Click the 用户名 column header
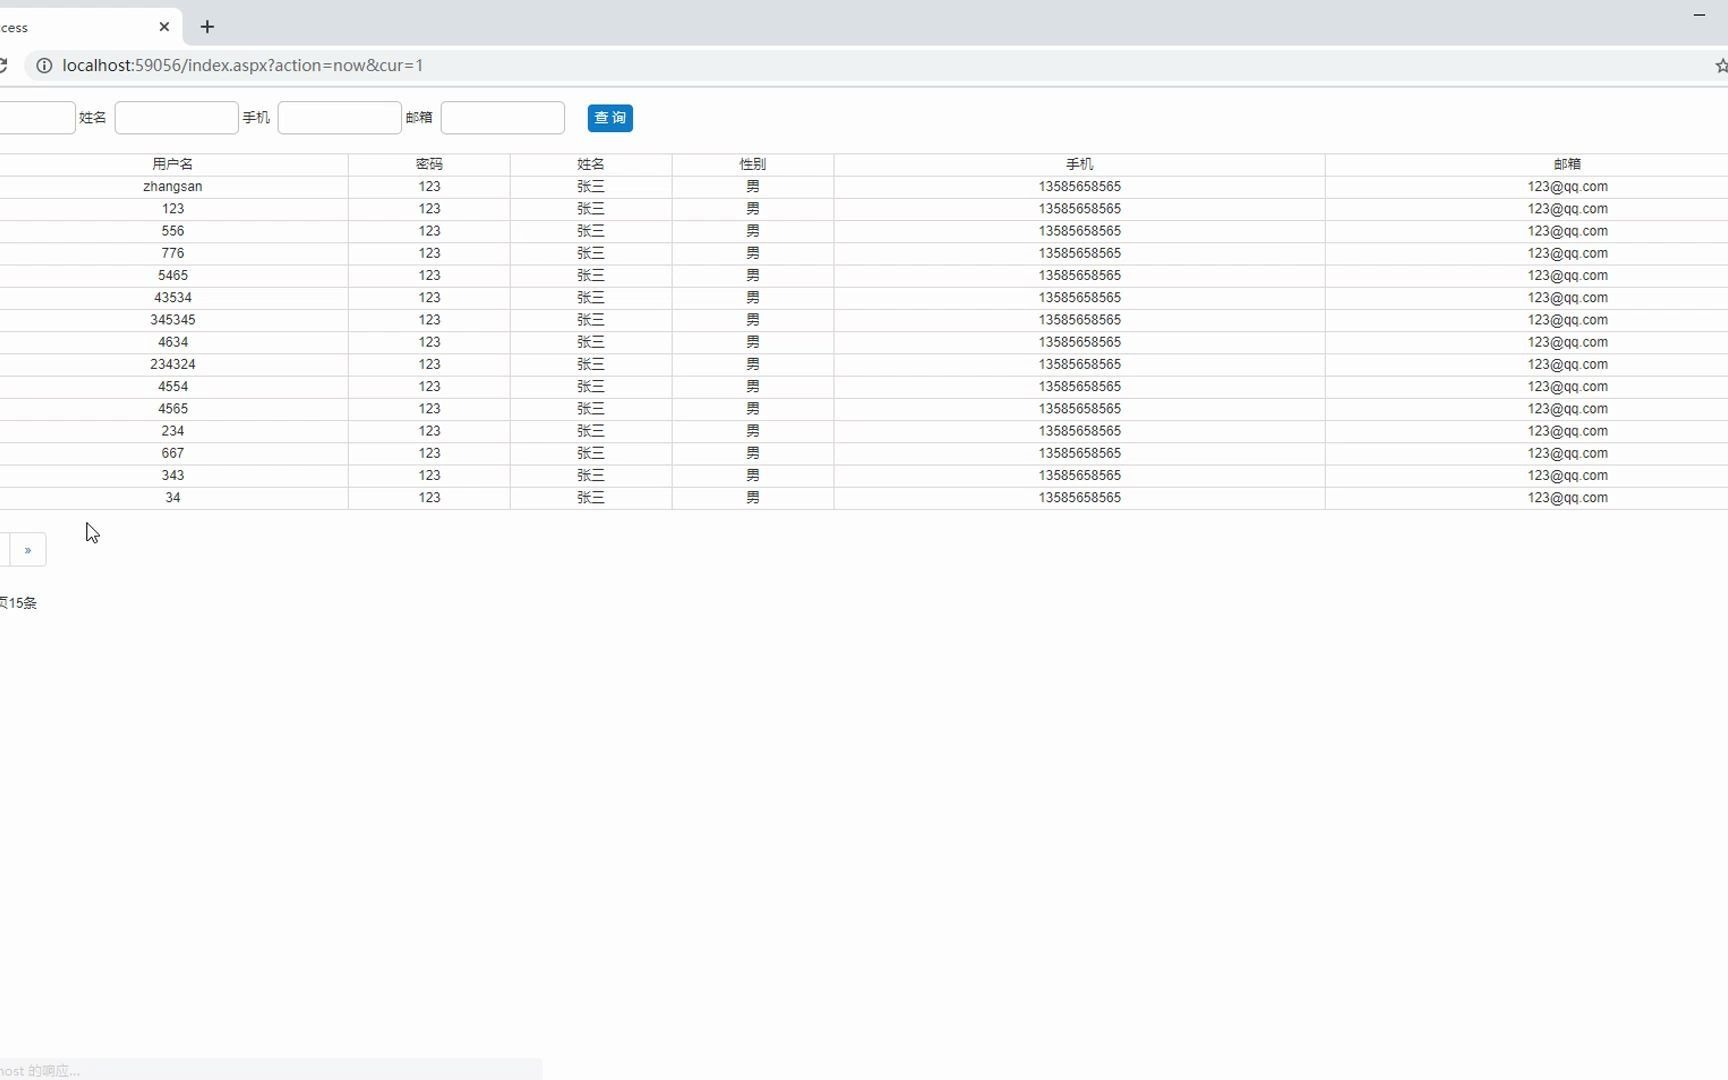 click(x=173, y=164)
